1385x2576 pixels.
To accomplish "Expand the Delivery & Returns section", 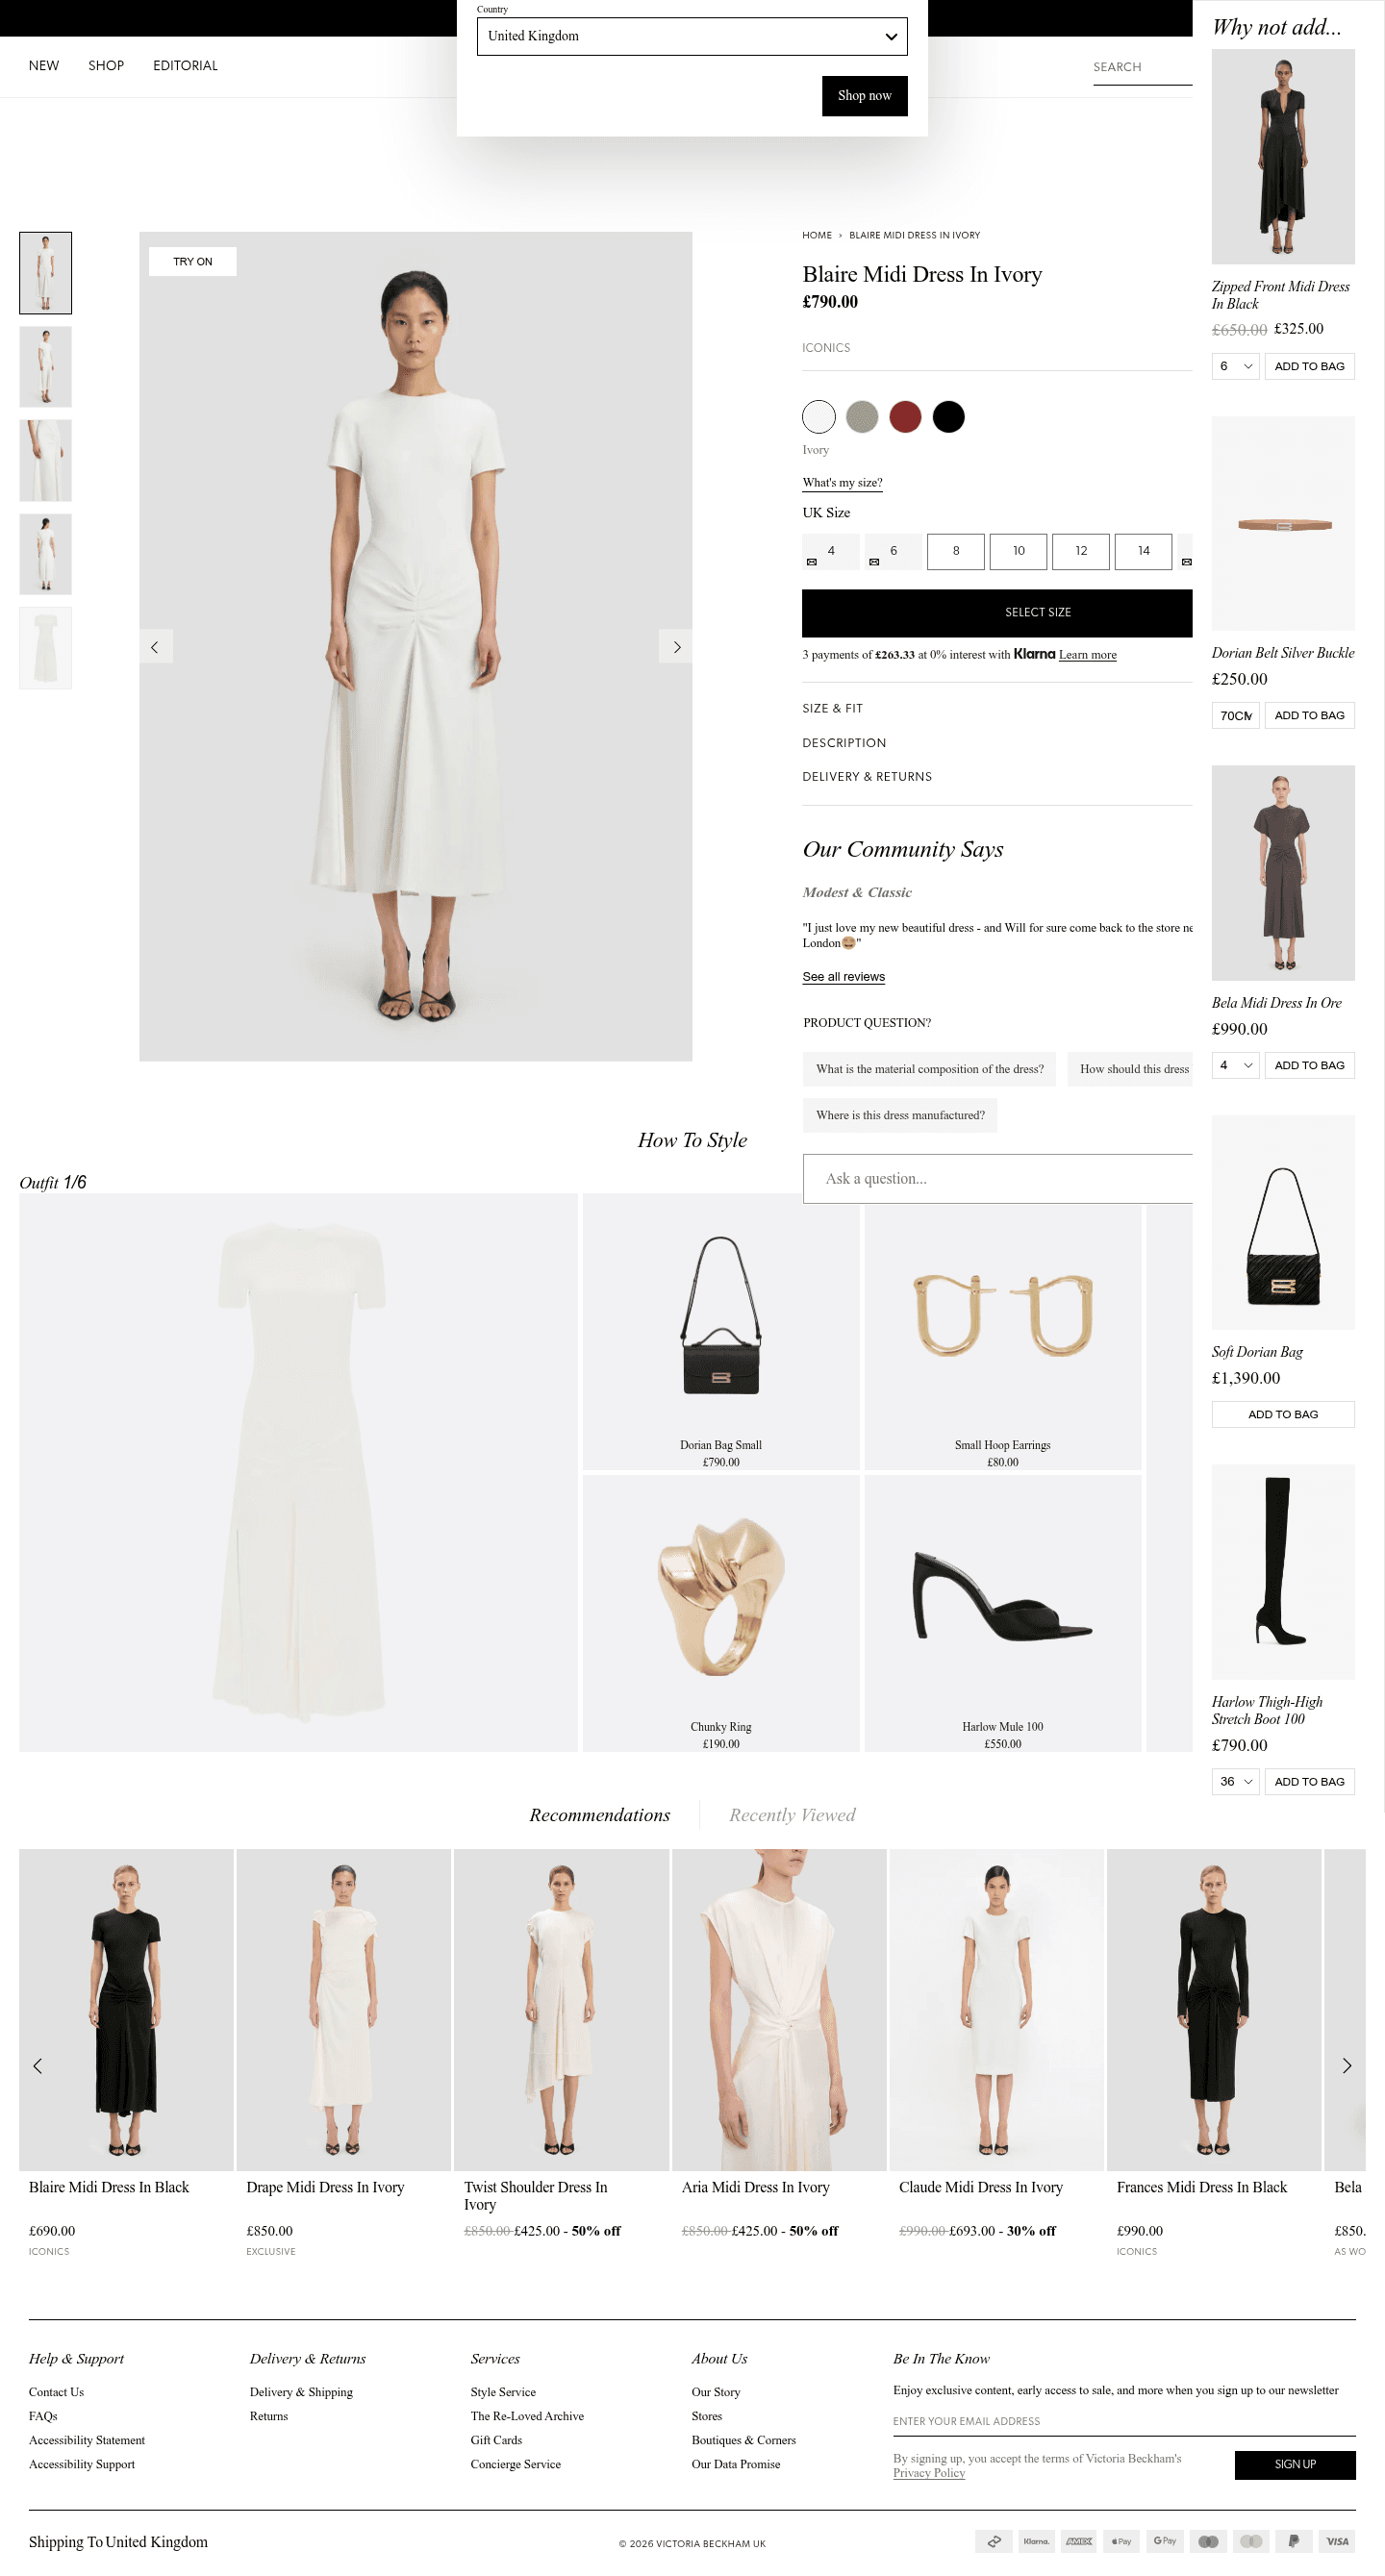I will tap(867, 777).
